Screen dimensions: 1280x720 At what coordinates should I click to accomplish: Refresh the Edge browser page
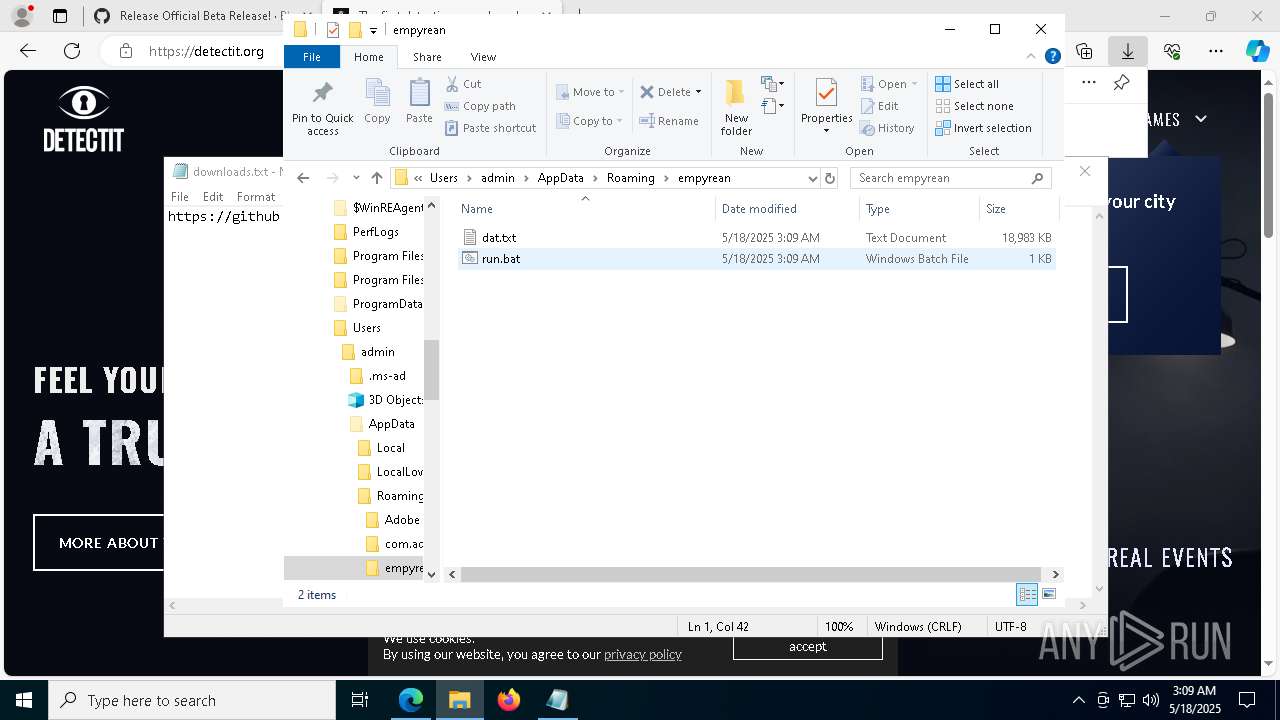coord(72,51)
